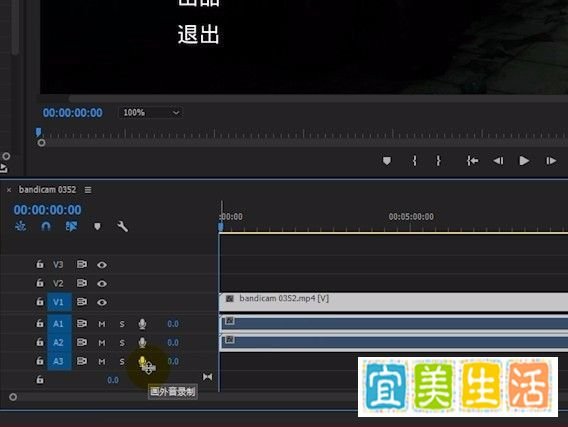Click A1 track volume value 0.0
The height and width of the screenshot is (427, 568).
173,324
